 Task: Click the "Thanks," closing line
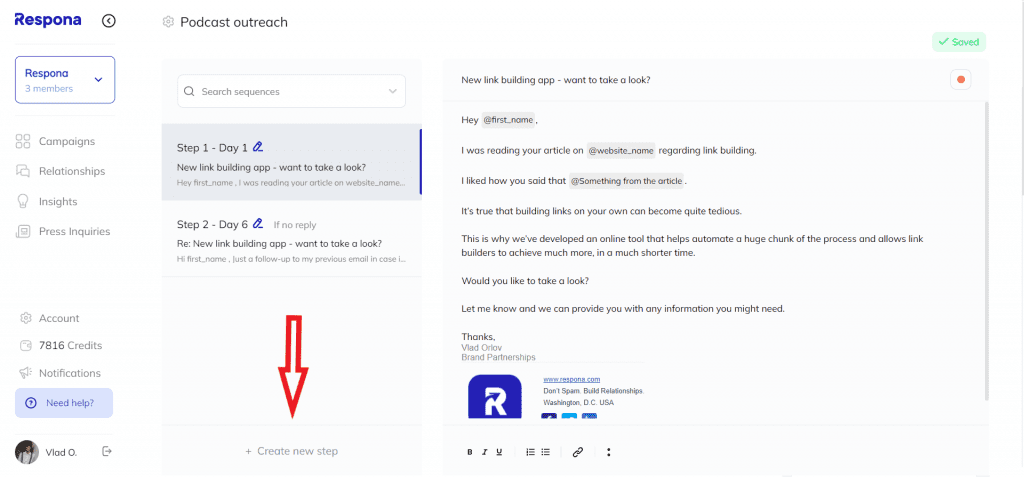479,337
